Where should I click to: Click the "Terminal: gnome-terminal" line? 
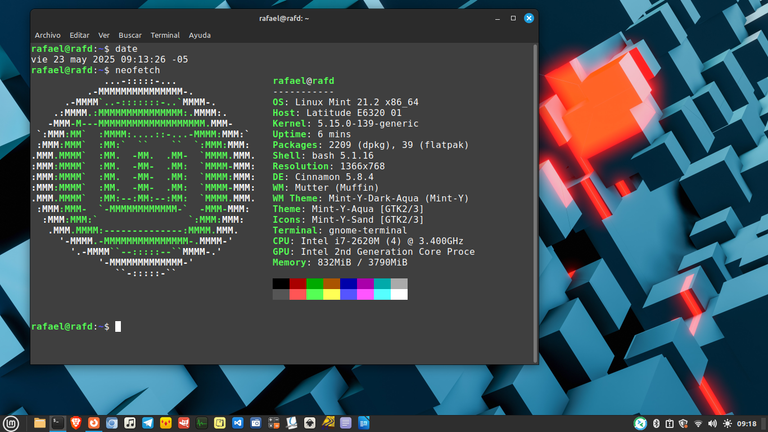[x=340, y=231]
